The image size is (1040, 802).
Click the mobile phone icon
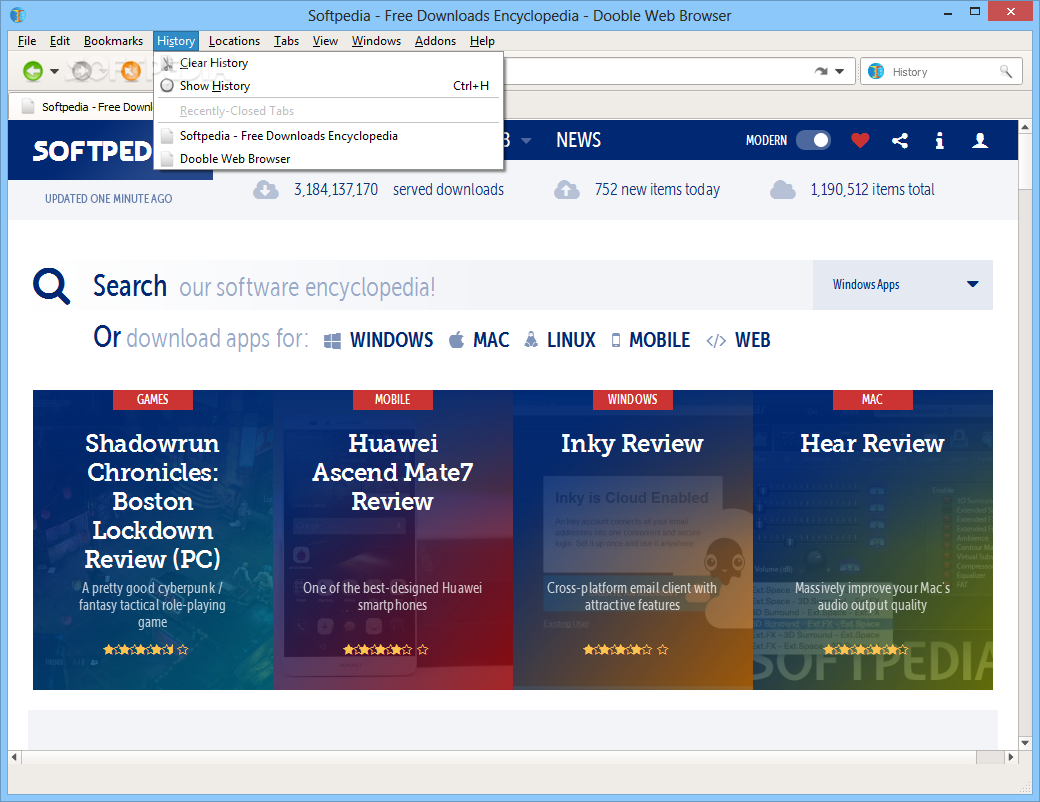point(616,340)
